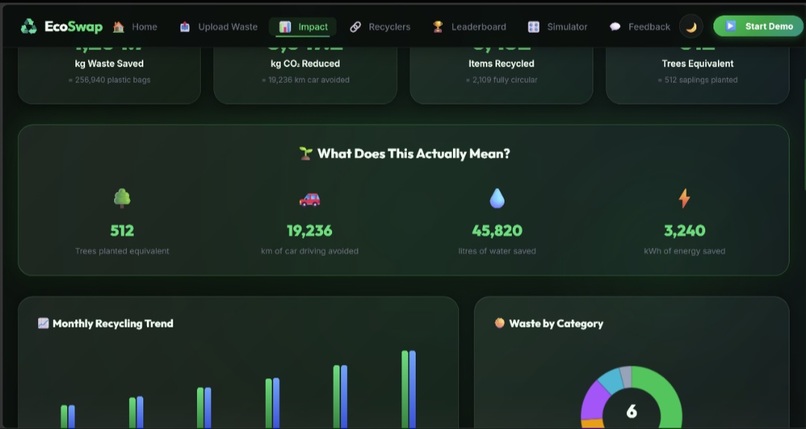The width and height of the screenshot is (806, 429).
Task: Click the seedling icon in section heading
Action: [306, 153]
